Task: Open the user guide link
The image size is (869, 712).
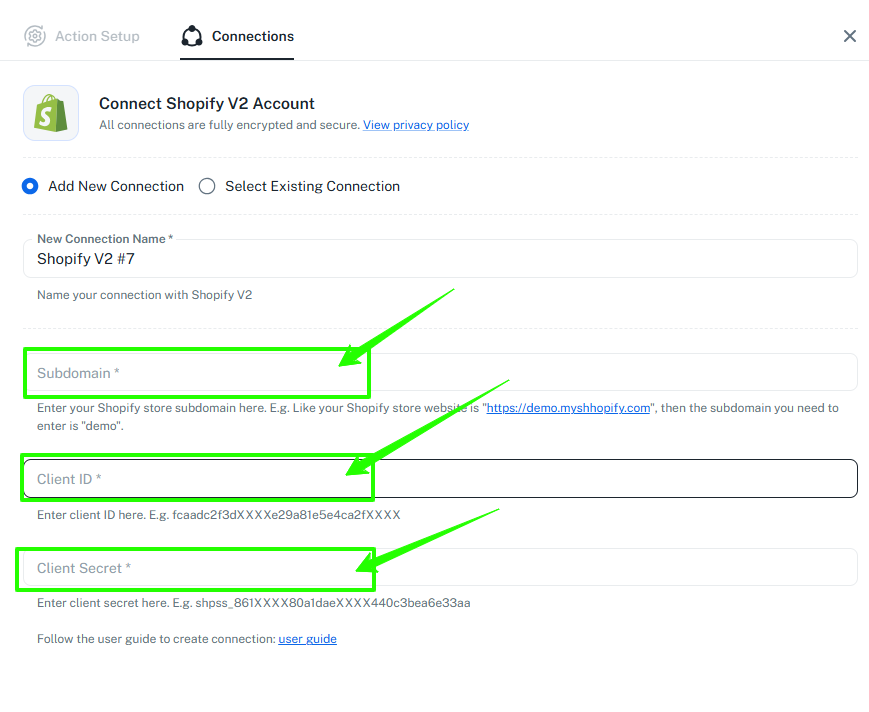Action: point(307,639)
